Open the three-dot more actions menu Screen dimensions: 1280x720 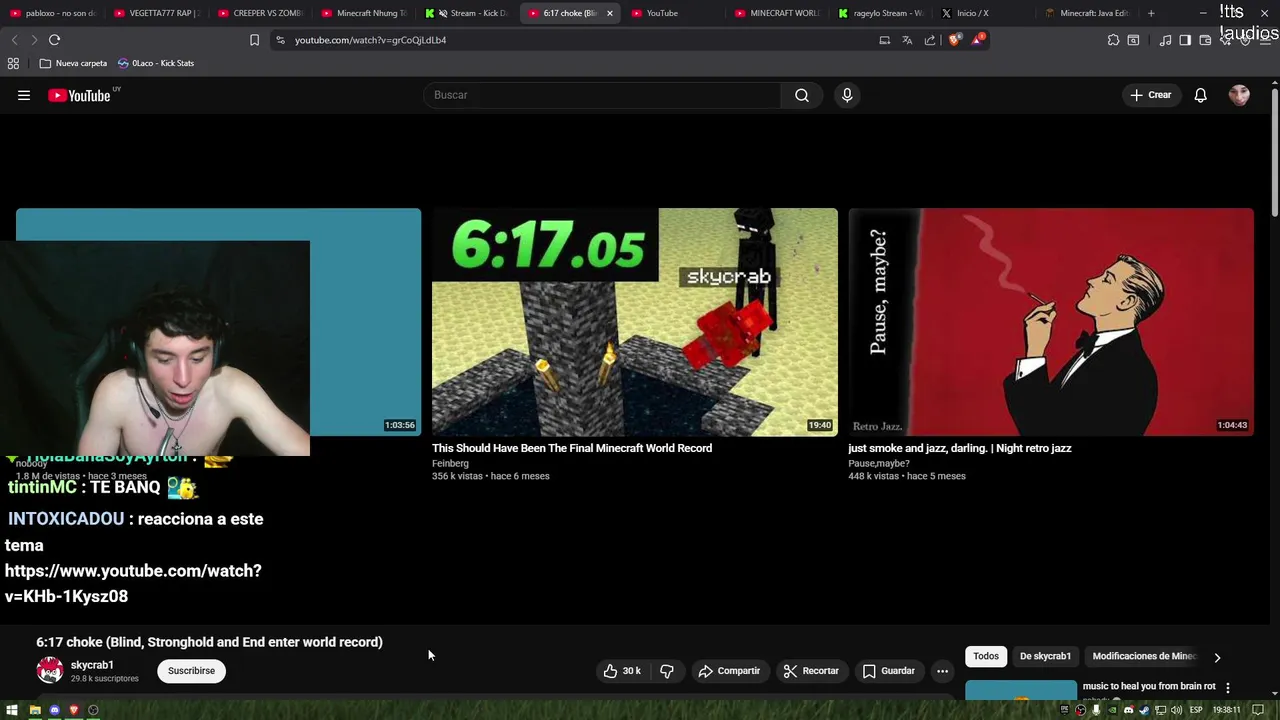[942, 671]
